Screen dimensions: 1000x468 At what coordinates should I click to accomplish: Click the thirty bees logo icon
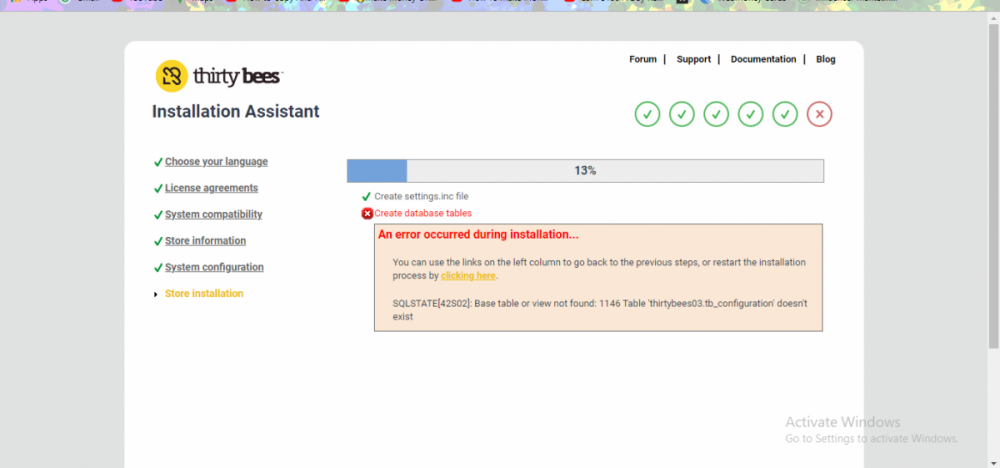[171, 76]
